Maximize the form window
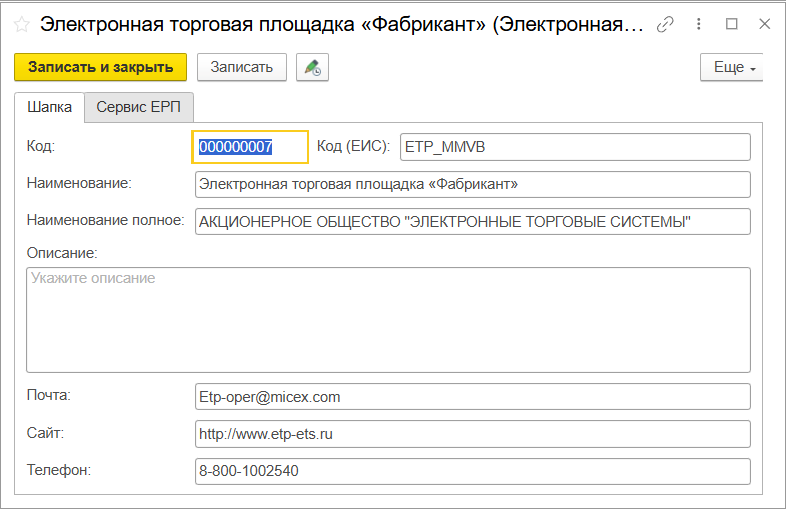This screenshot has width=786, height=509. tap(732, 24)
